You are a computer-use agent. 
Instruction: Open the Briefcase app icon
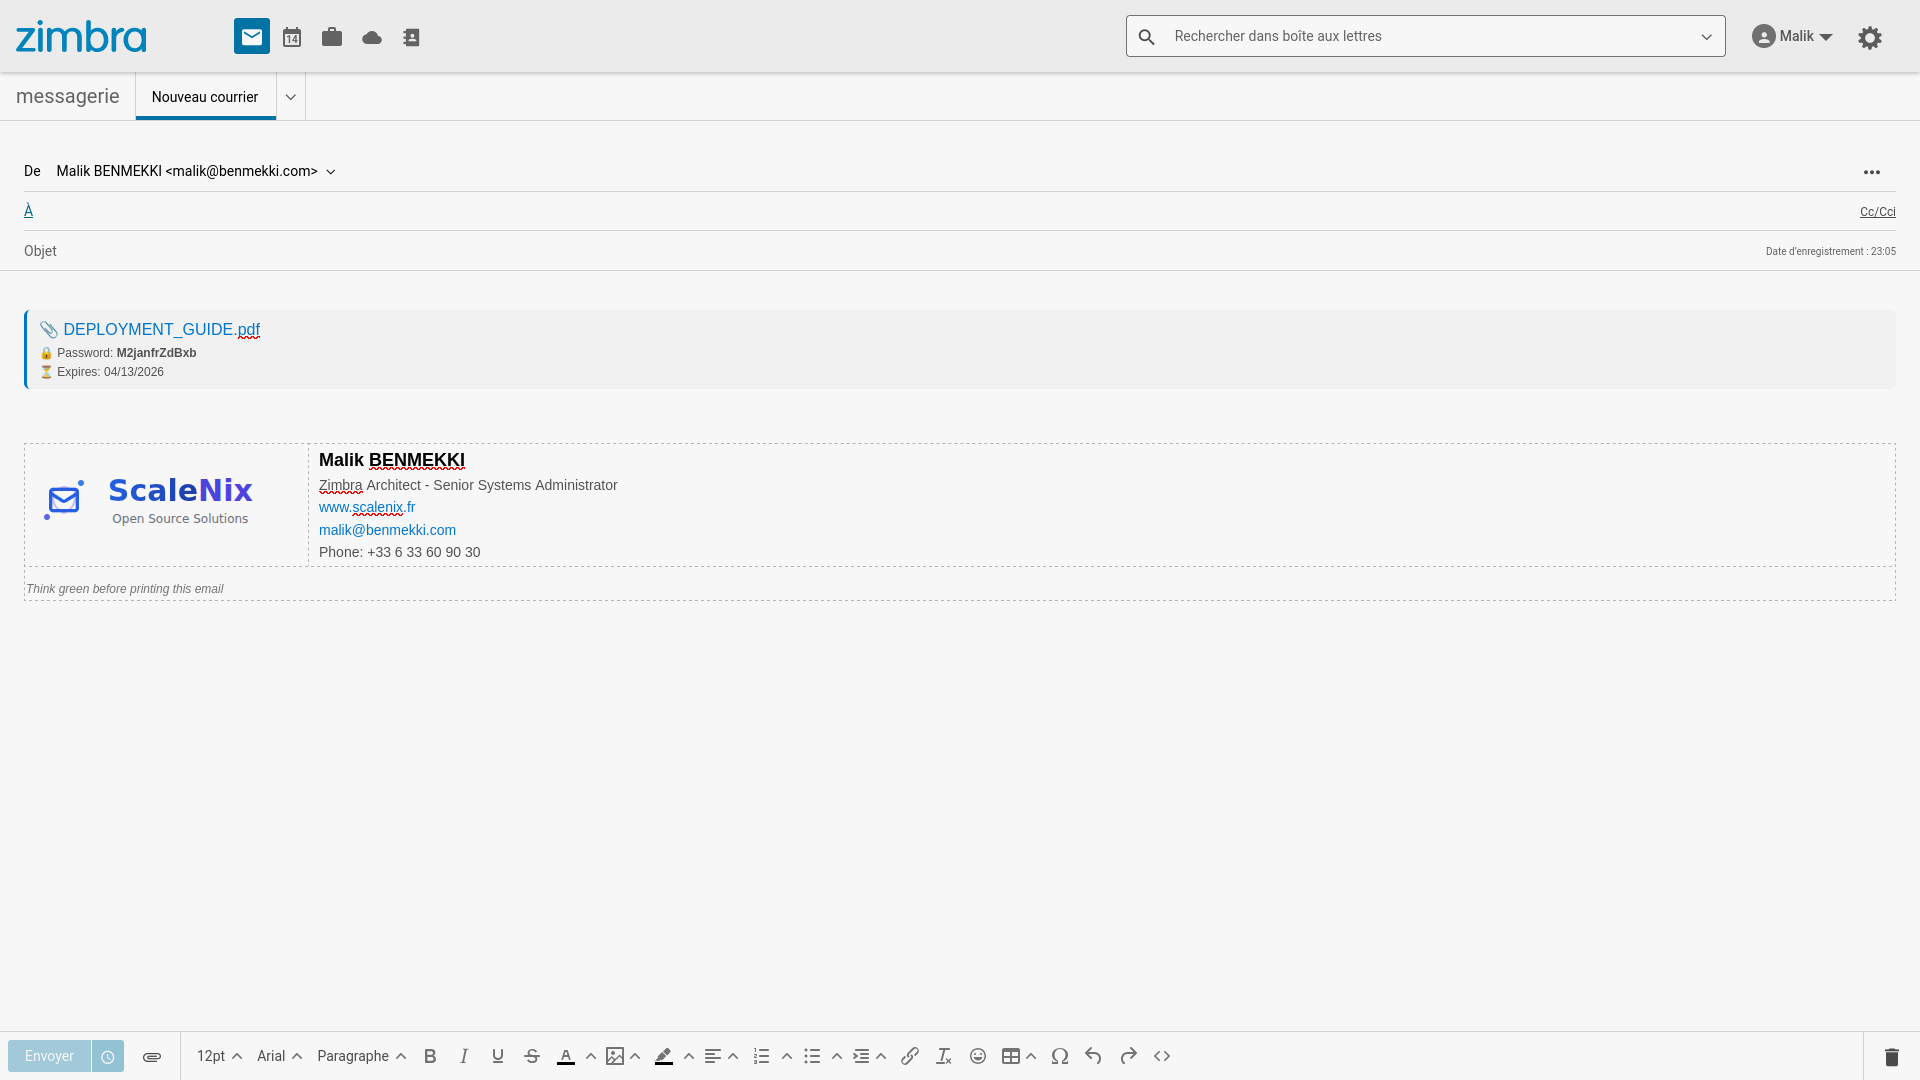pyautogui.click(x=332, y=37)
